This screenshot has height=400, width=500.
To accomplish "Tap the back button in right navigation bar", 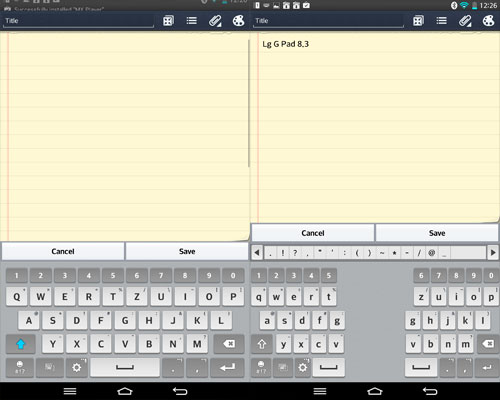I will pyautogui.click(x=430, y=391).
